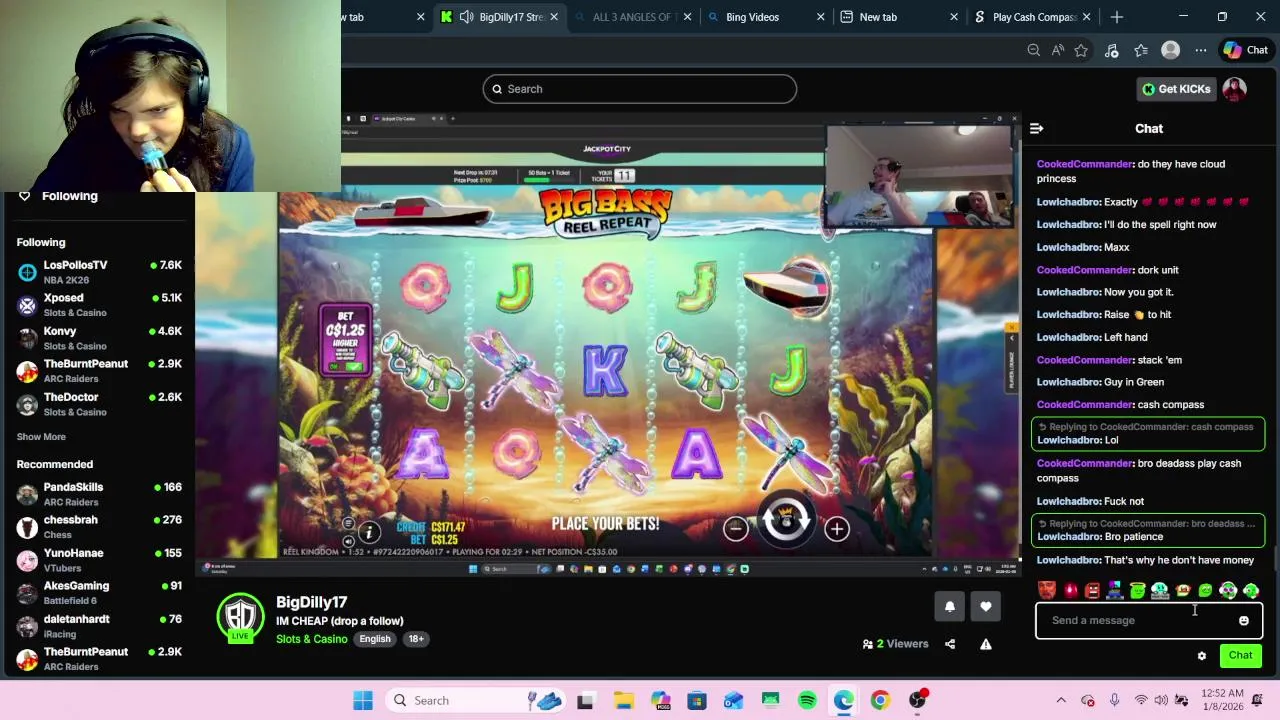Open a new browser tab with plus
This screenshot has height=720, width=1280.
tap(1117, 17)
